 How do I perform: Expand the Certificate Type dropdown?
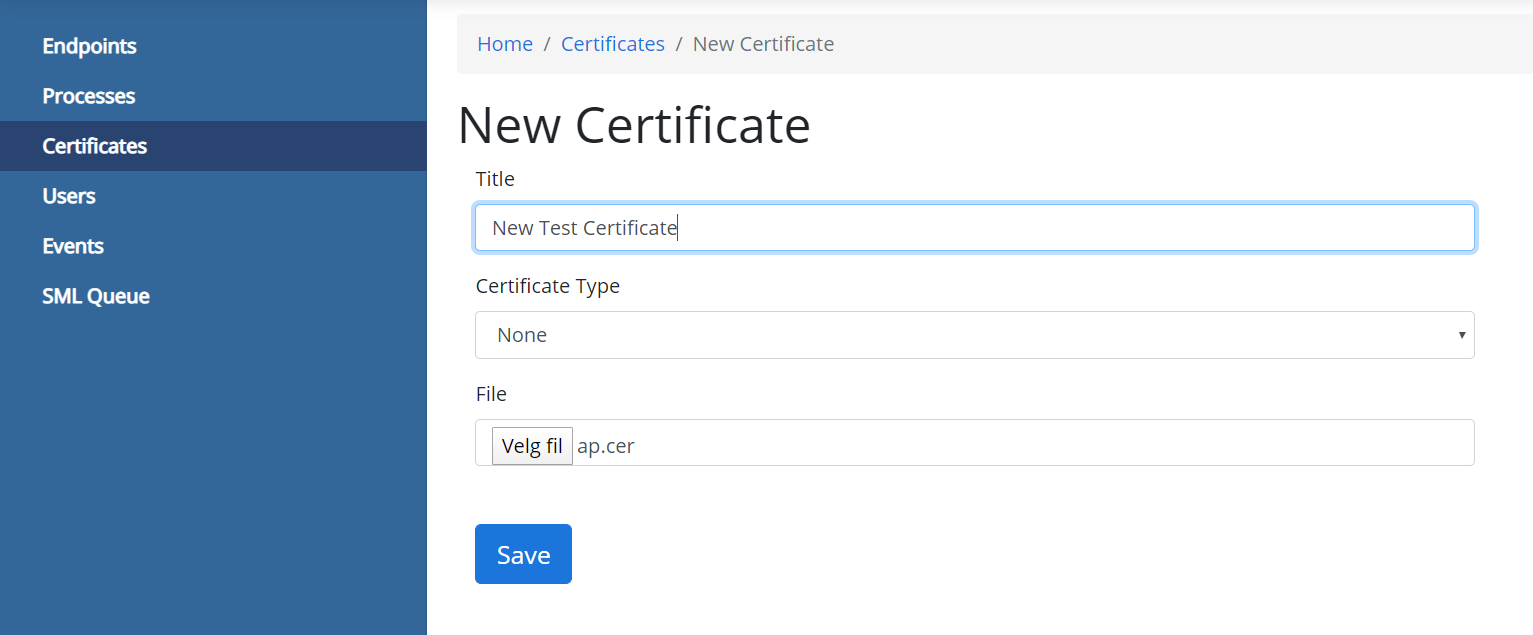pyautogui.click(x=975, y=335)
